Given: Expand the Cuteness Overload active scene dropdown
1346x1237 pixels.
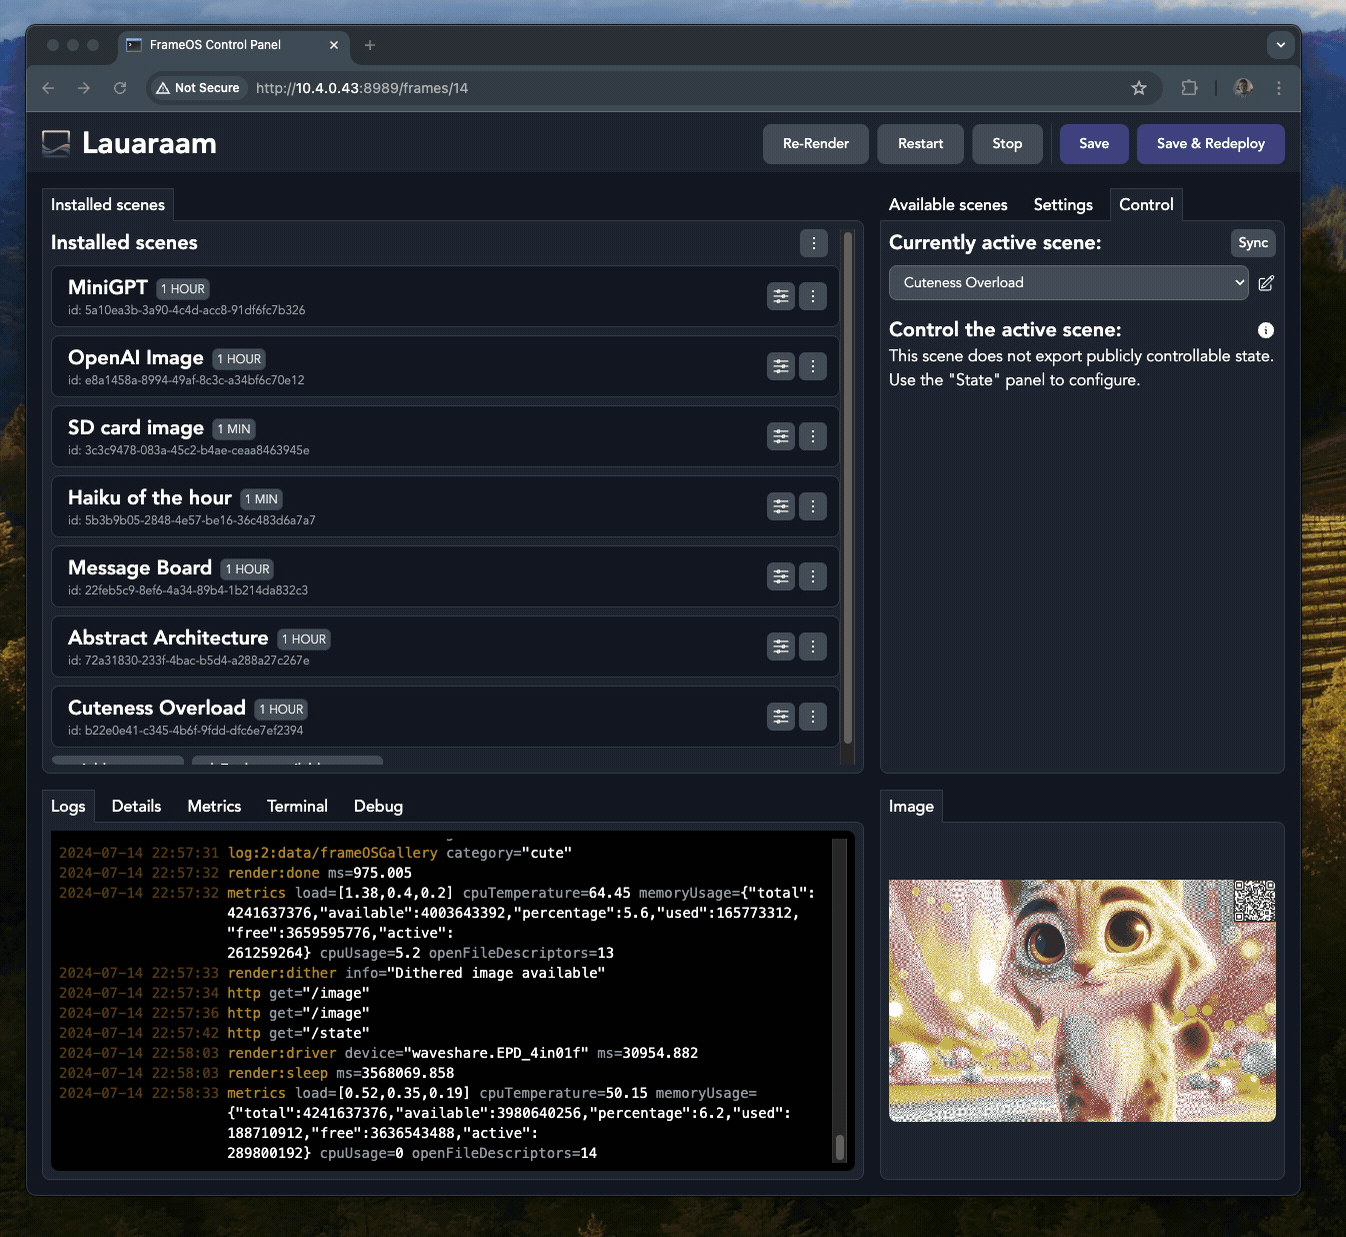Looking at the screenshot, I should 1068,283.
